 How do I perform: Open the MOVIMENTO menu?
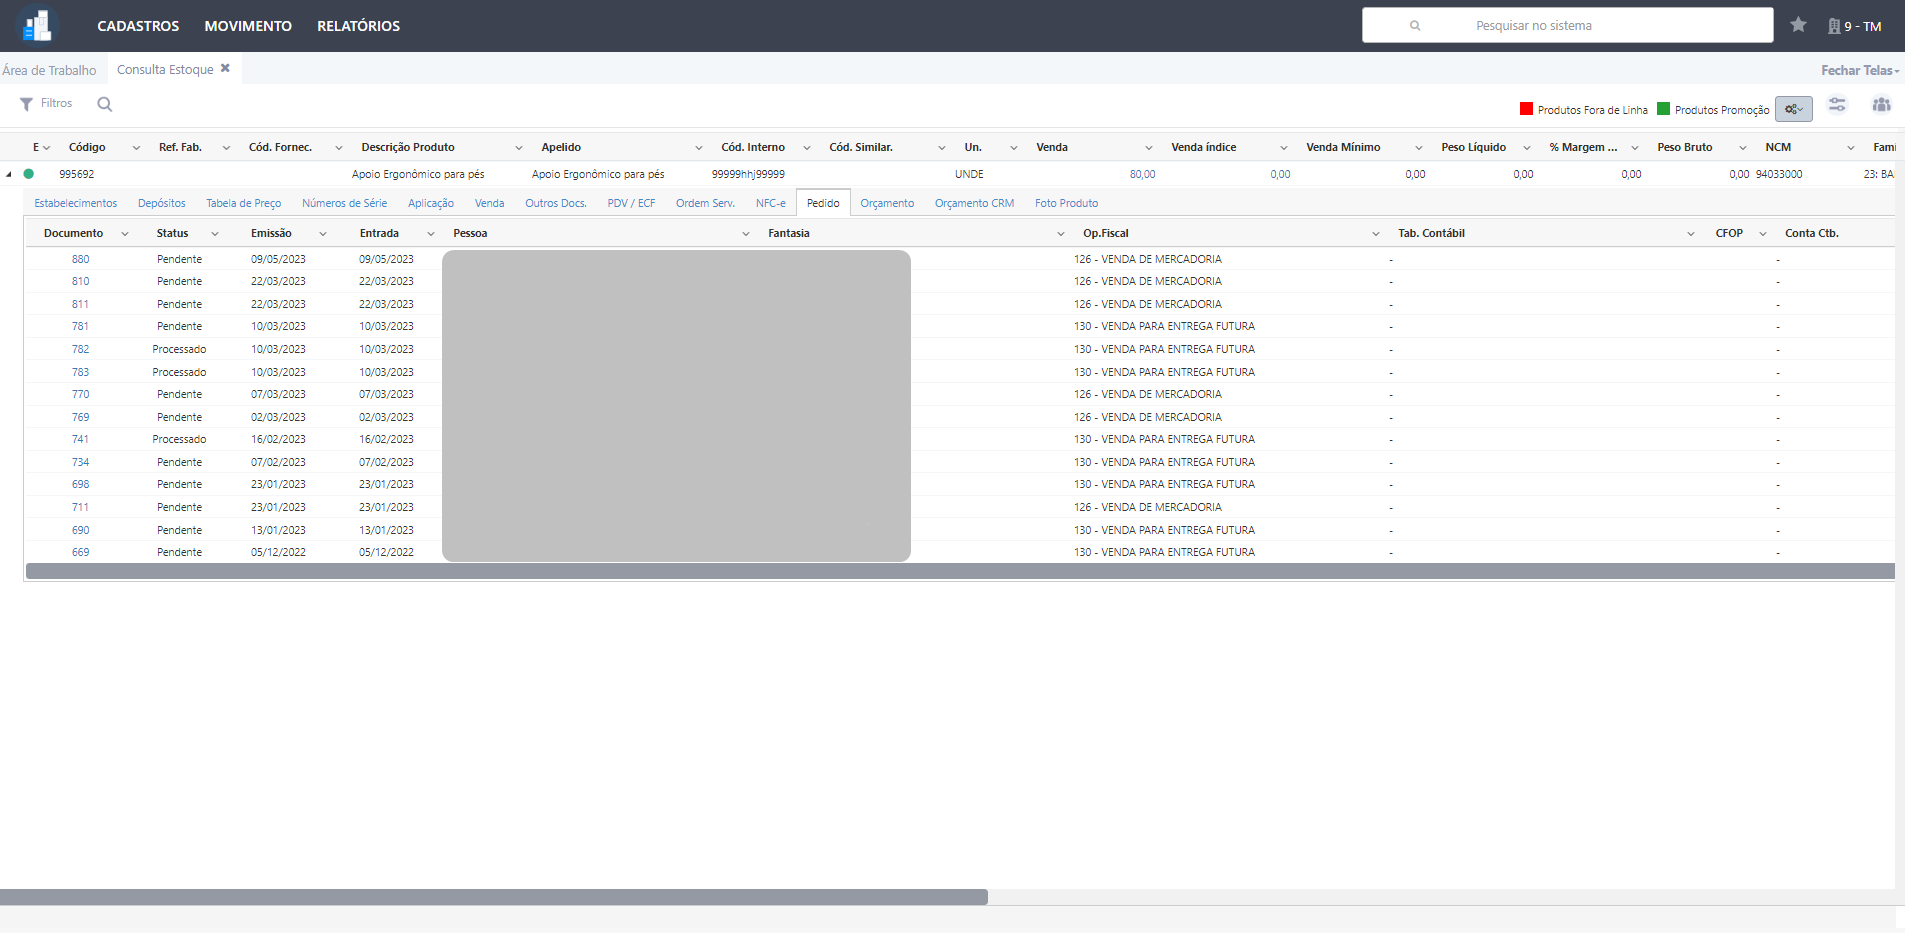248,26
